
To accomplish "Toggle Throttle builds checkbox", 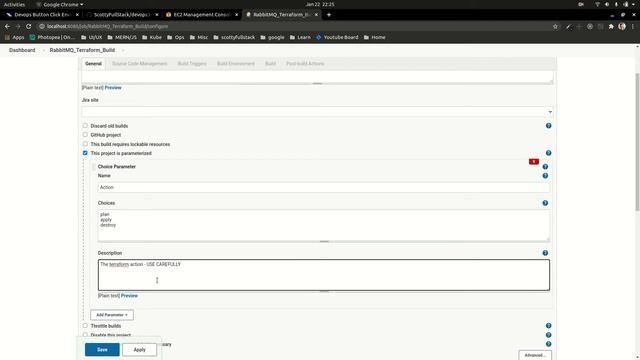I will 85,326.
